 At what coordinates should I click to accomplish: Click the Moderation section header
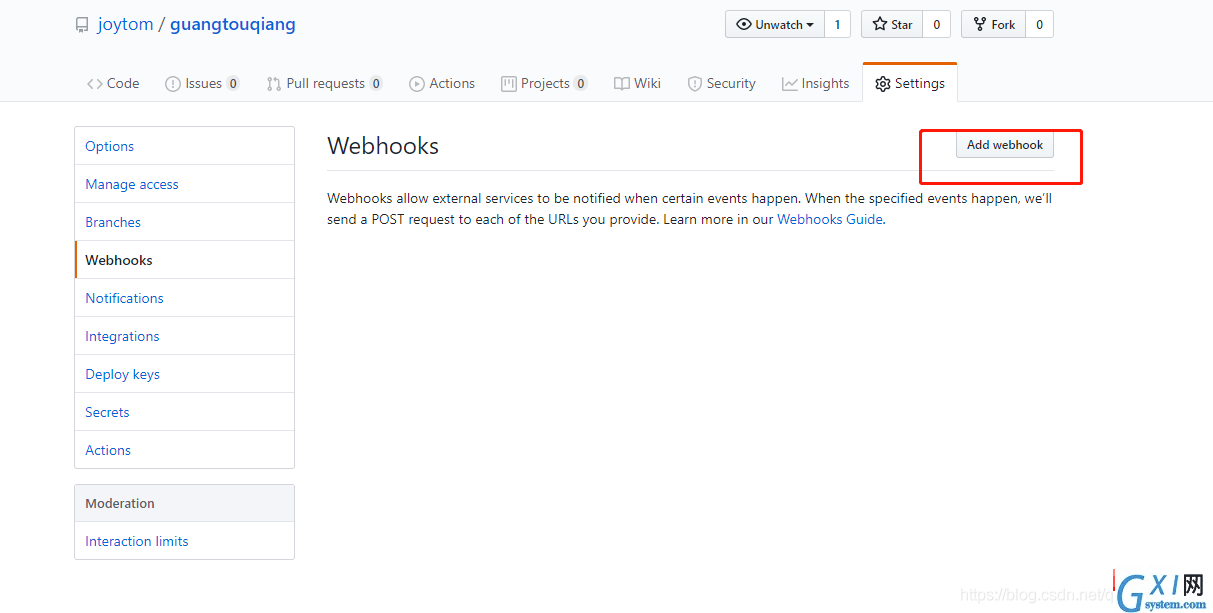[x=184, y=503]
